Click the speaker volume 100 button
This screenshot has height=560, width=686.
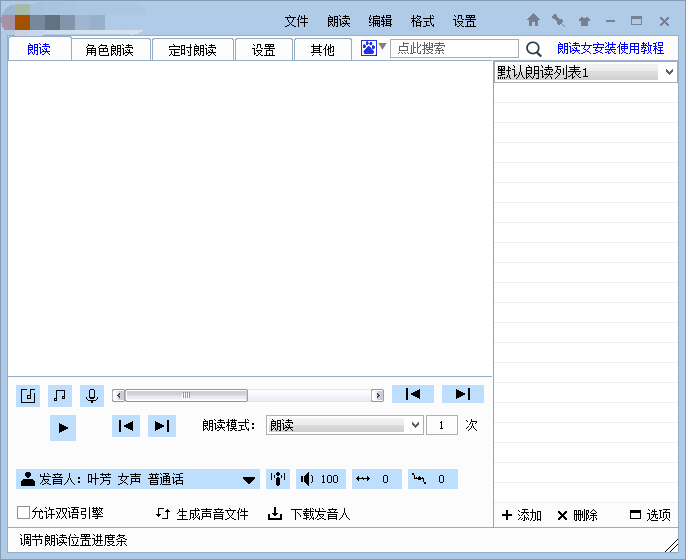tap(320, 479)
